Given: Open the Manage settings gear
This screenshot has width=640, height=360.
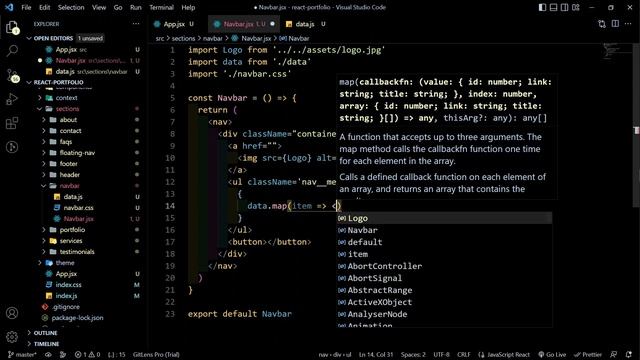Looking at the screenshot, I should click(12, 337).
